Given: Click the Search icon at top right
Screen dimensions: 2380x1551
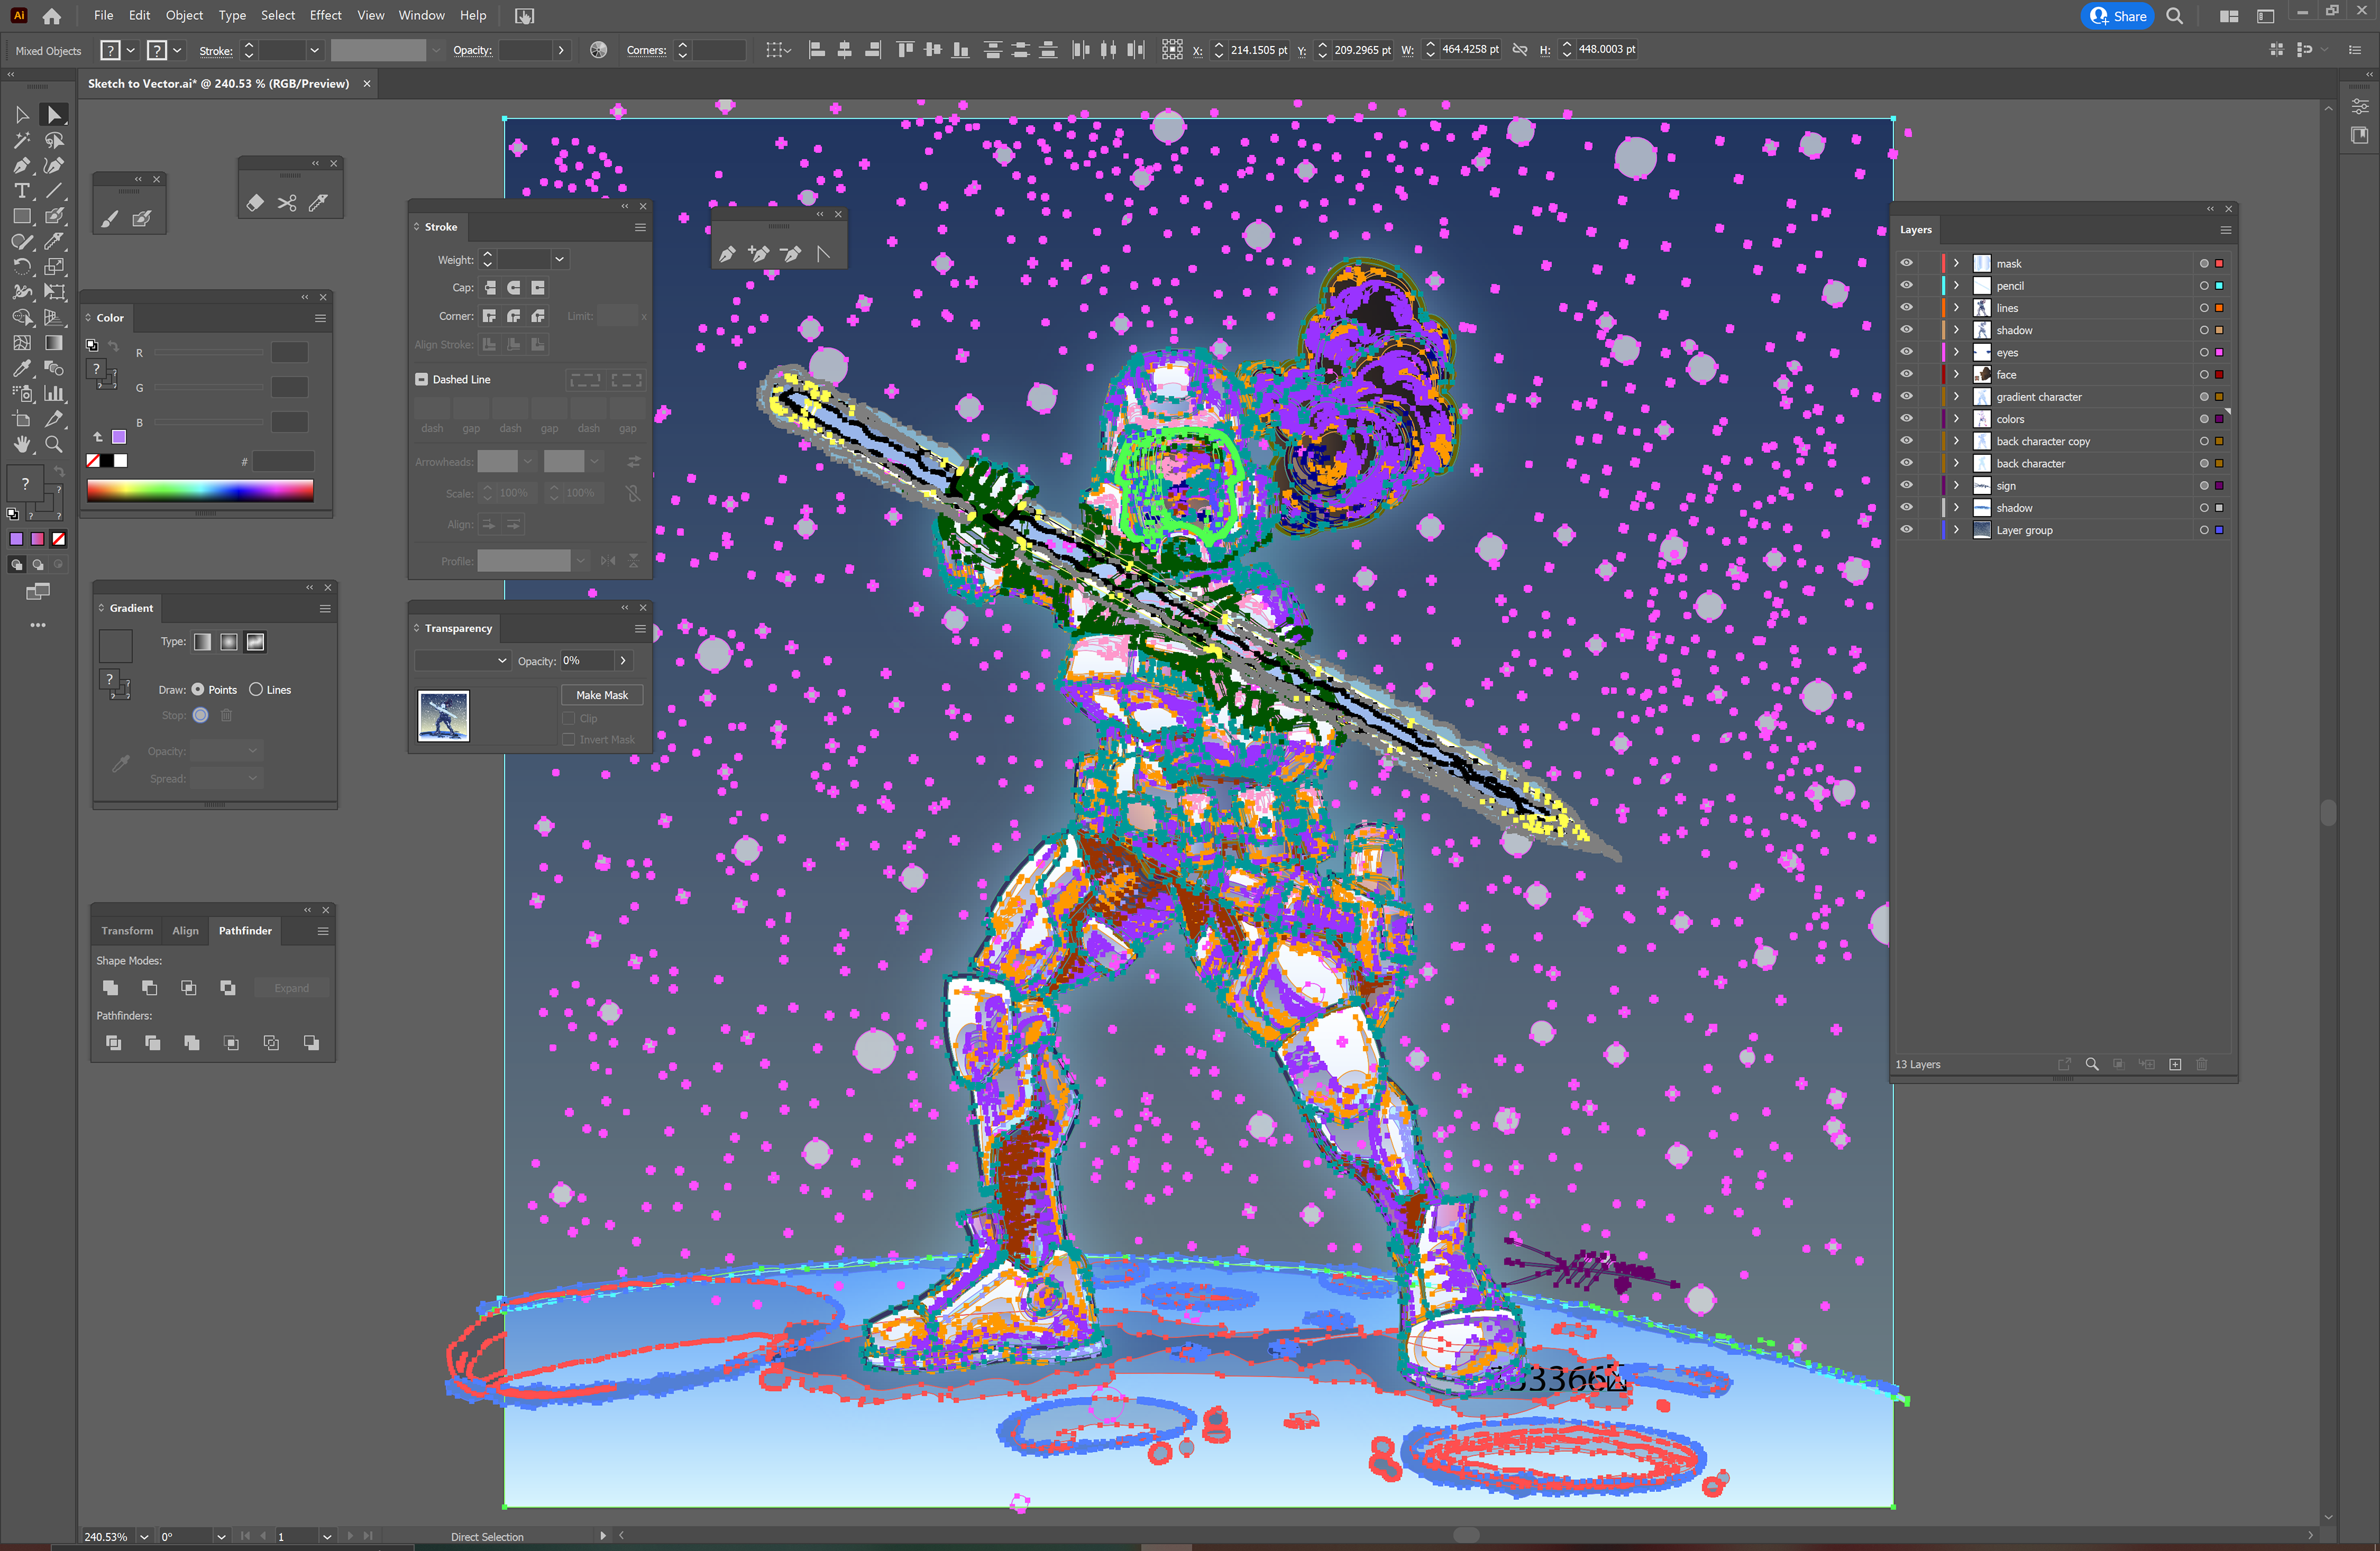Looking at the screenshot, I should click(x=2174, y=16).
